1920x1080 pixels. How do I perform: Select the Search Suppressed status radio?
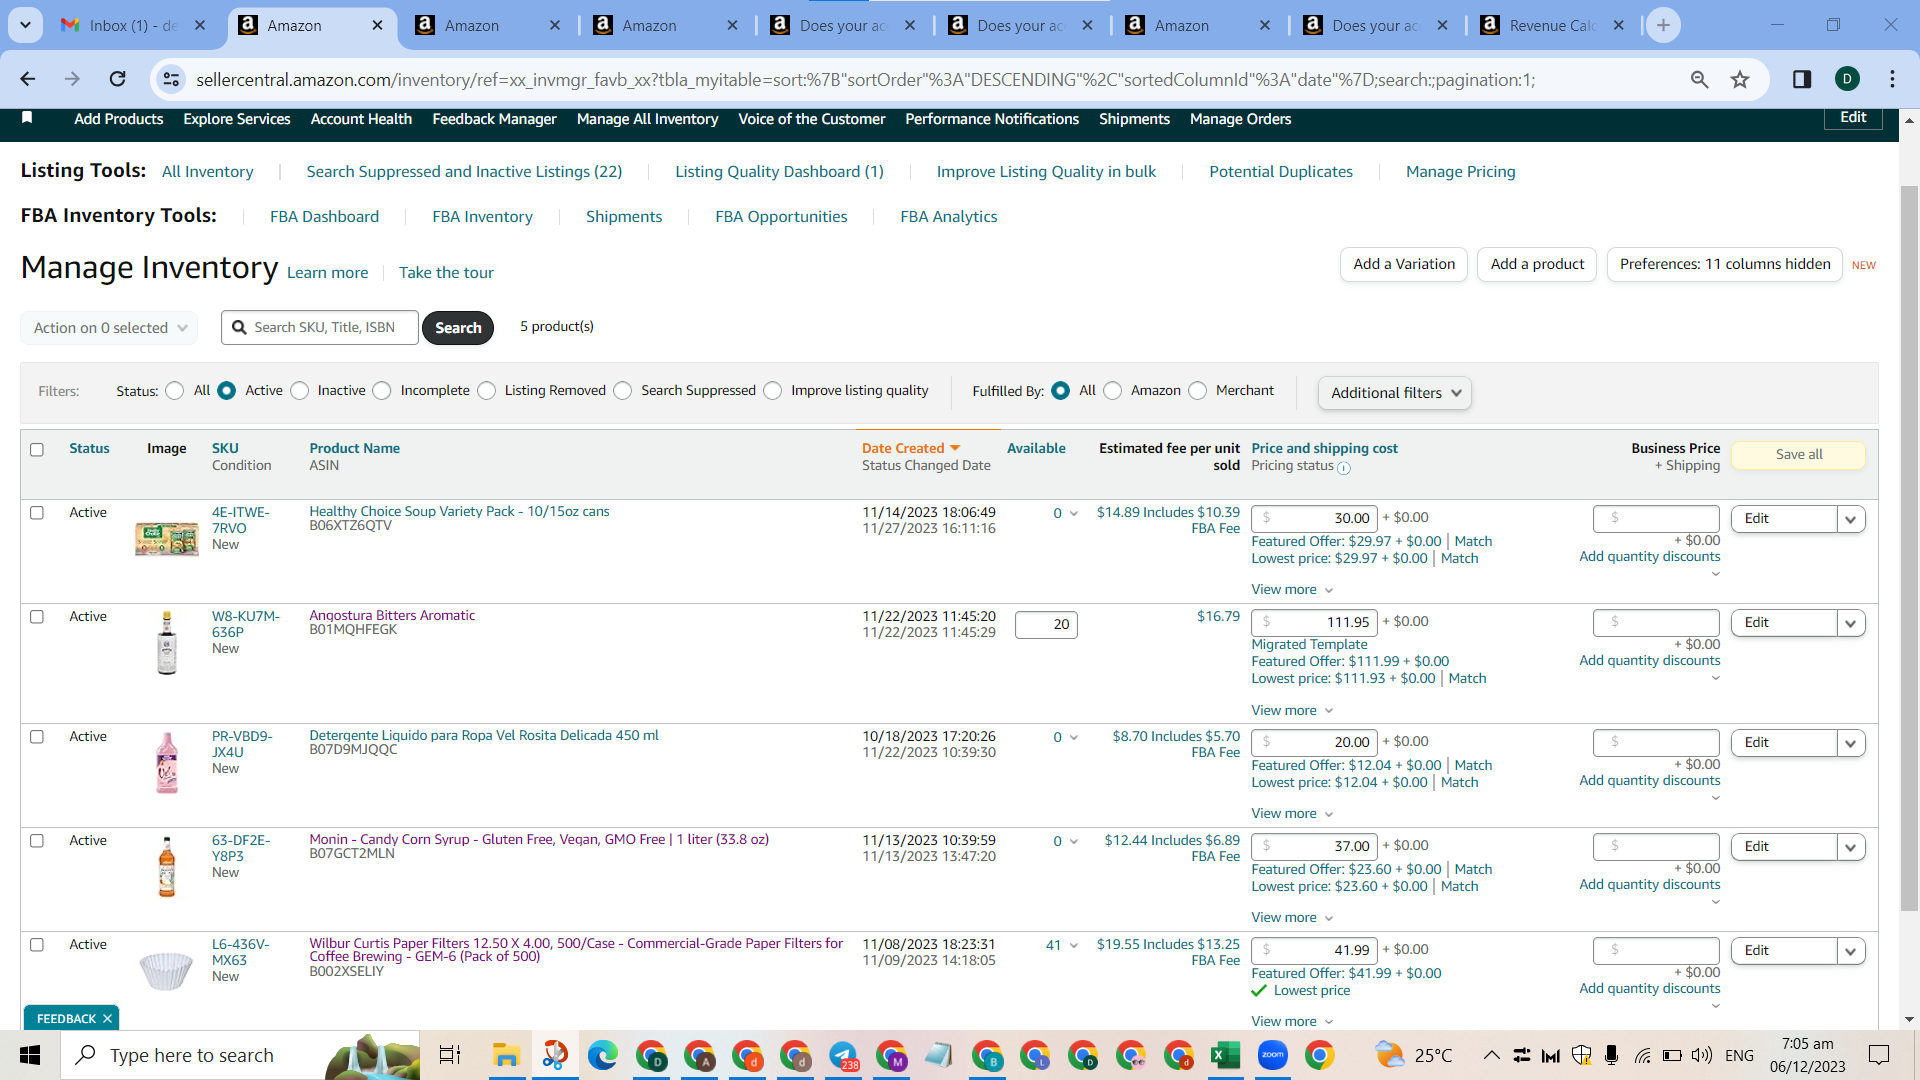(x=623, y=391)
